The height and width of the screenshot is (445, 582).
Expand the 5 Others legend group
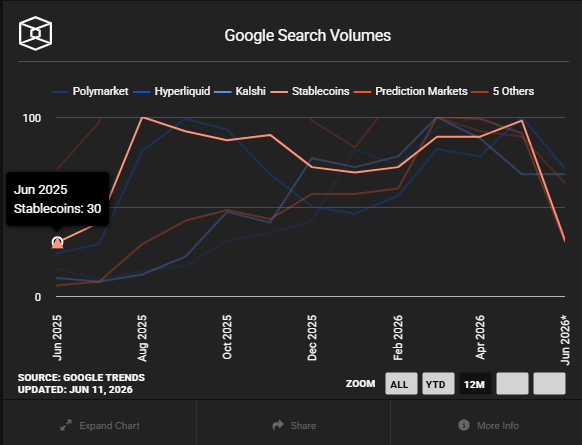[513, 91]
